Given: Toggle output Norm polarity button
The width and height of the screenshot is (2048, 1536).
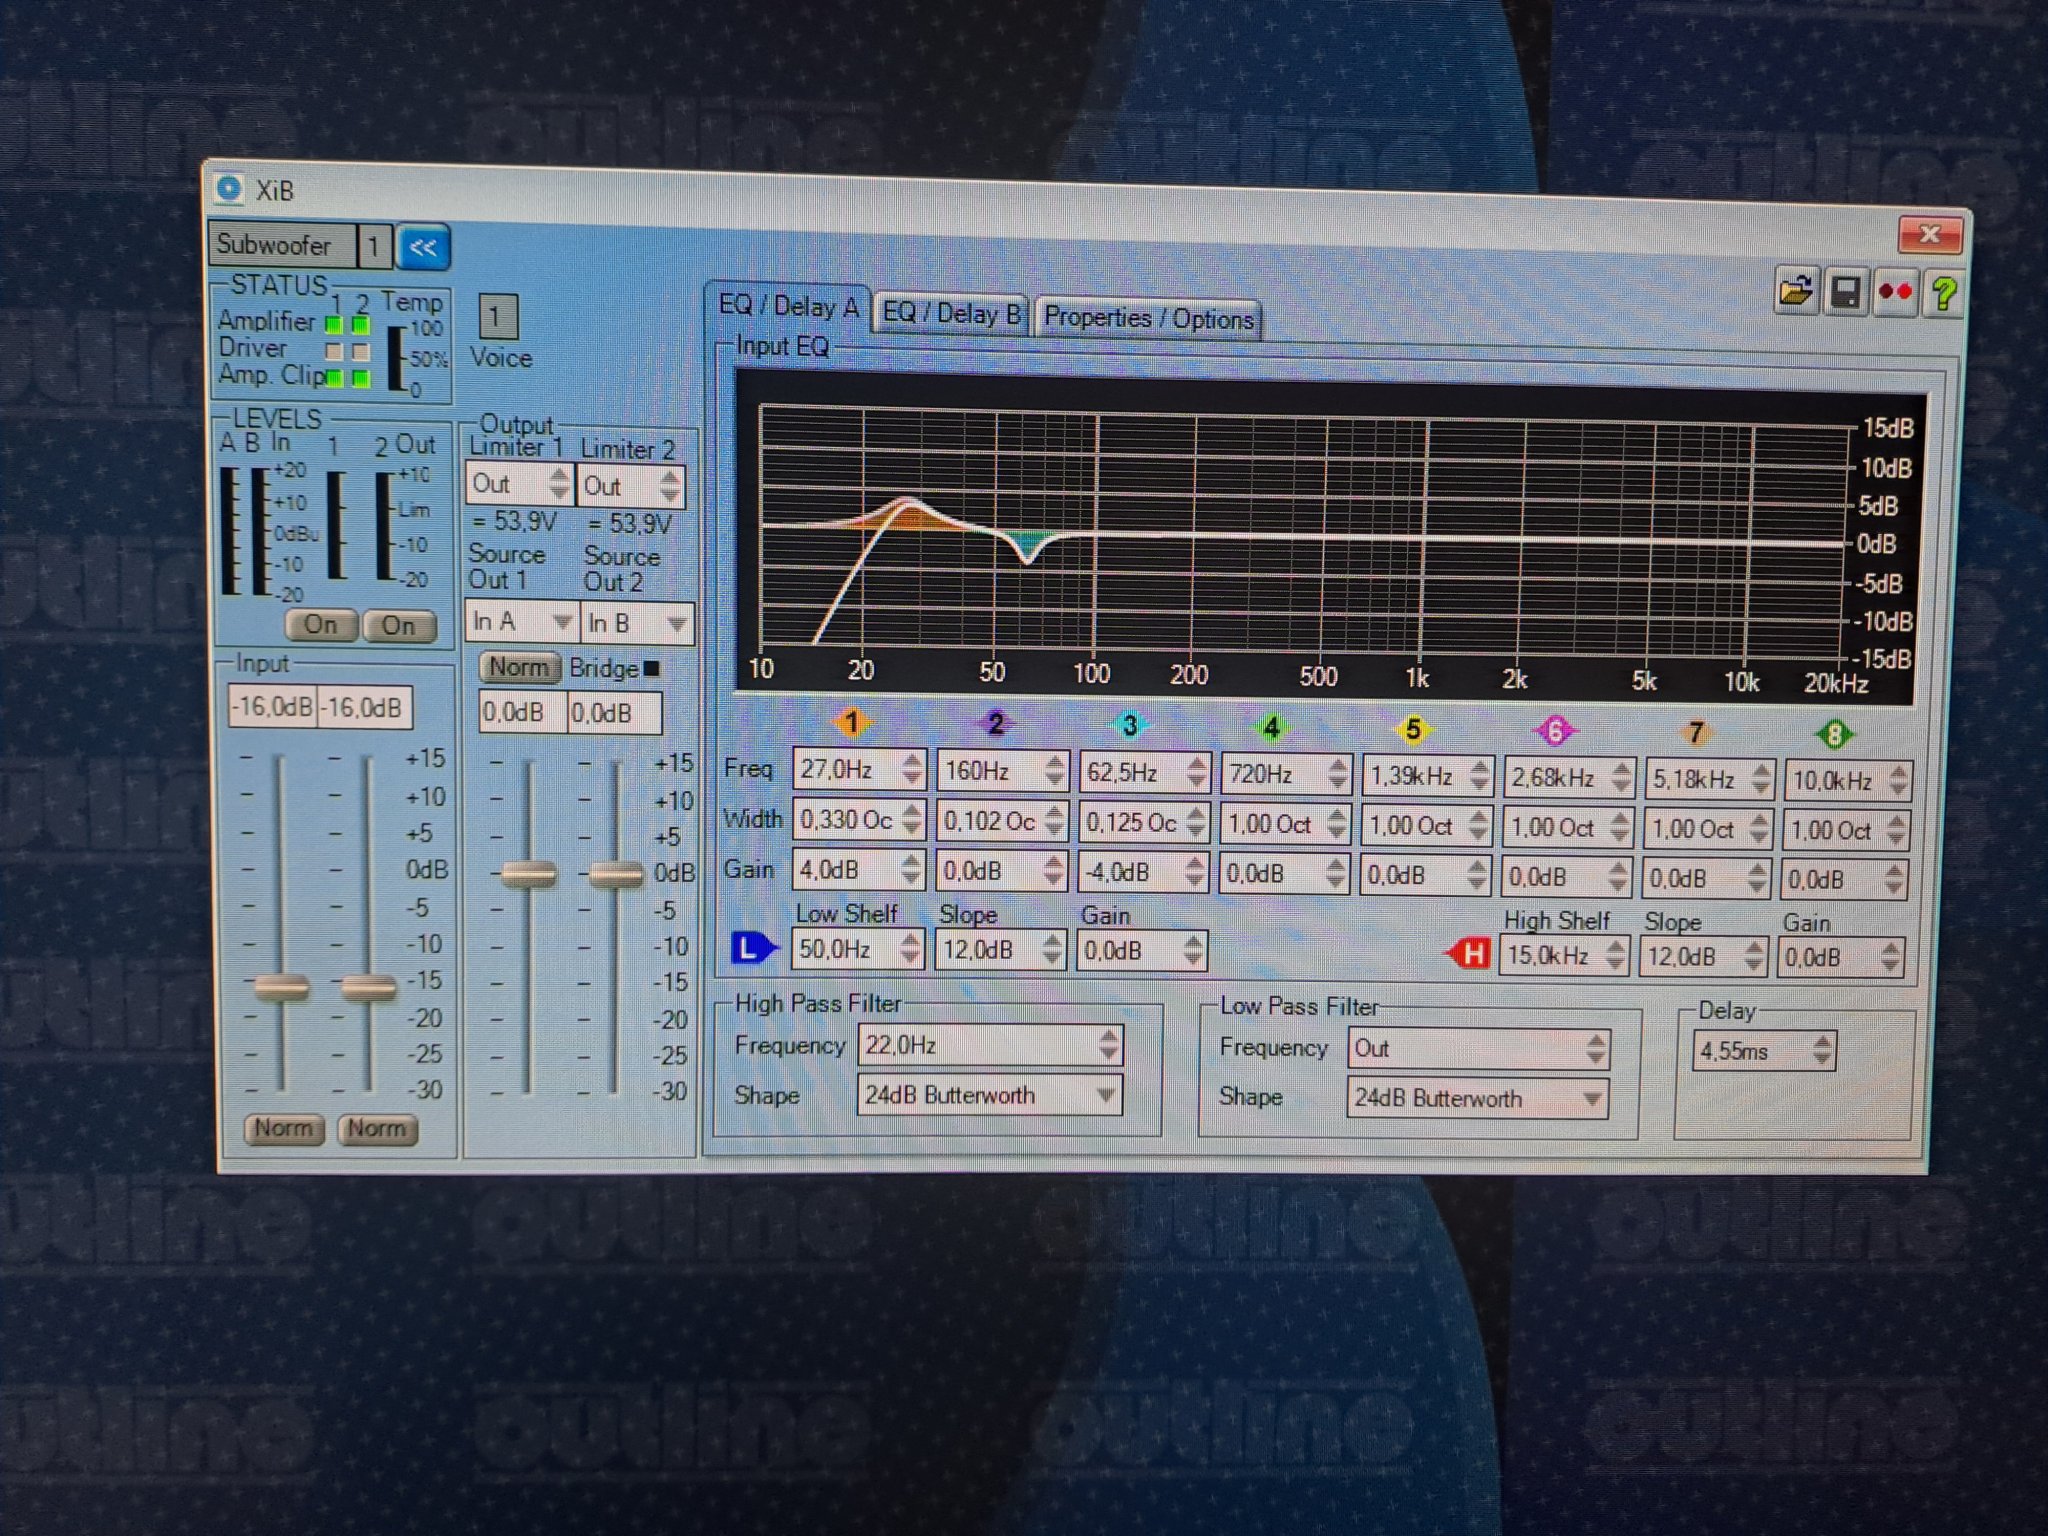Looking at the screenshot, I should 520,667.
